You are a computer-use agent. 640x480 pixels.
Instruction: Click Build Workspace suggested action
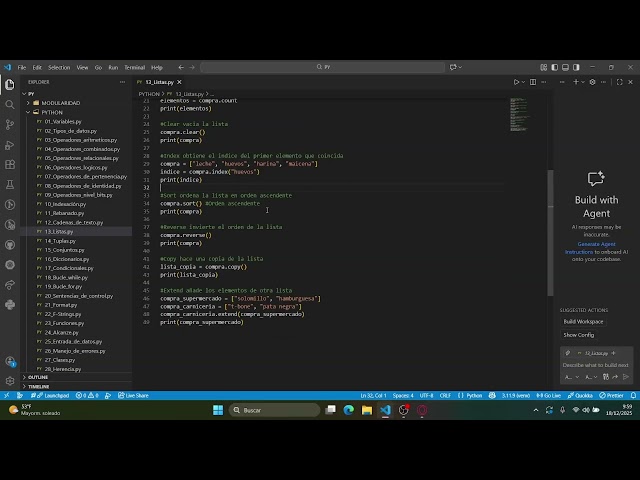pyautogui.click(x=583, y=322)
